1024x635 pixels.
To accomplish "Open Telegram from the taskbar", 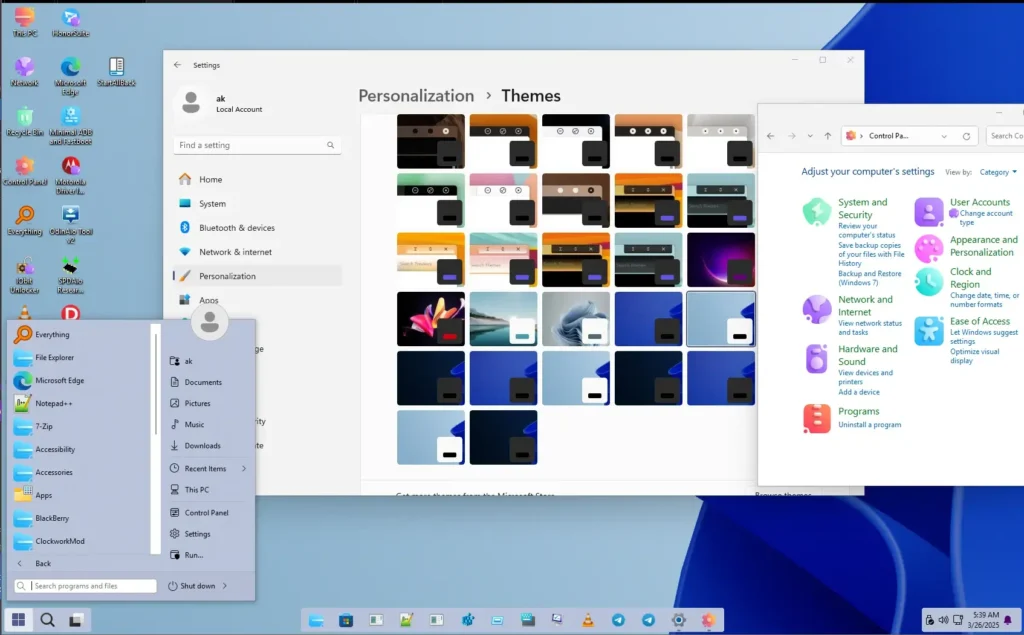I will click(x=620, y=620).
